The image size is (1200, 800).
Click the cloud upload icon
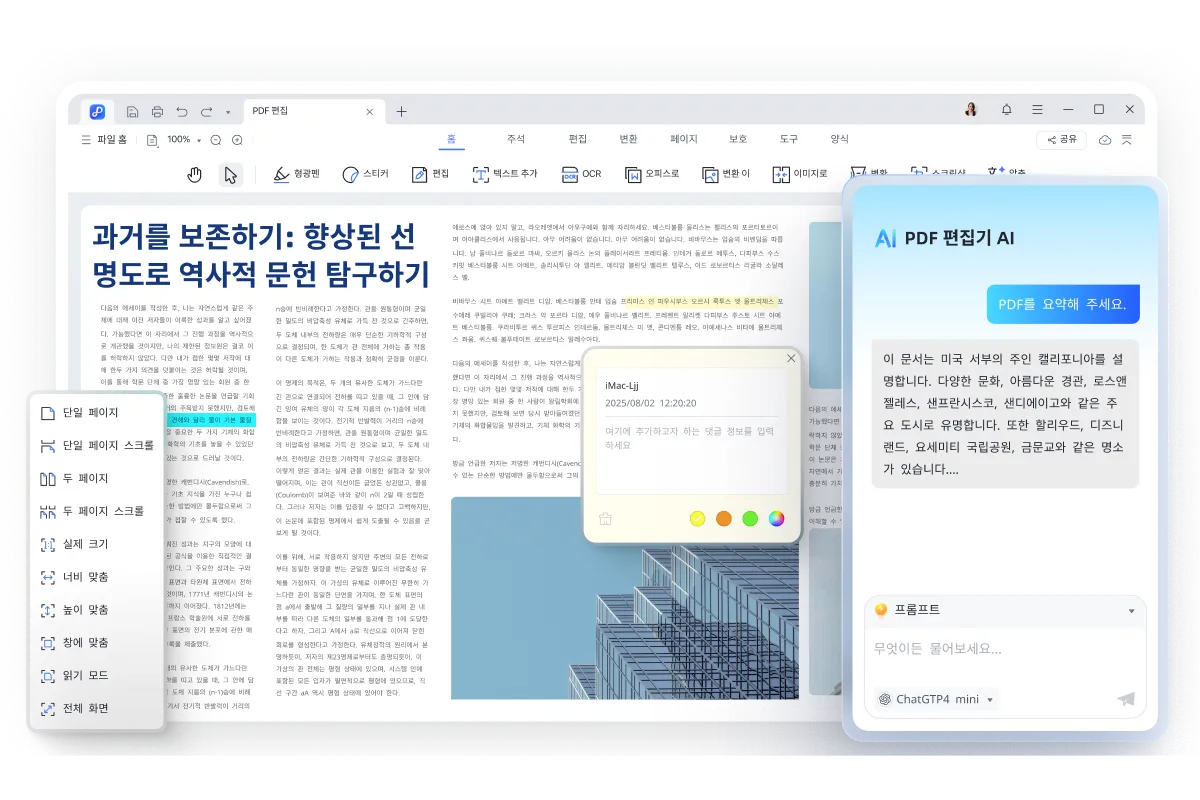pyautogui.click(x=1105, y=140)
